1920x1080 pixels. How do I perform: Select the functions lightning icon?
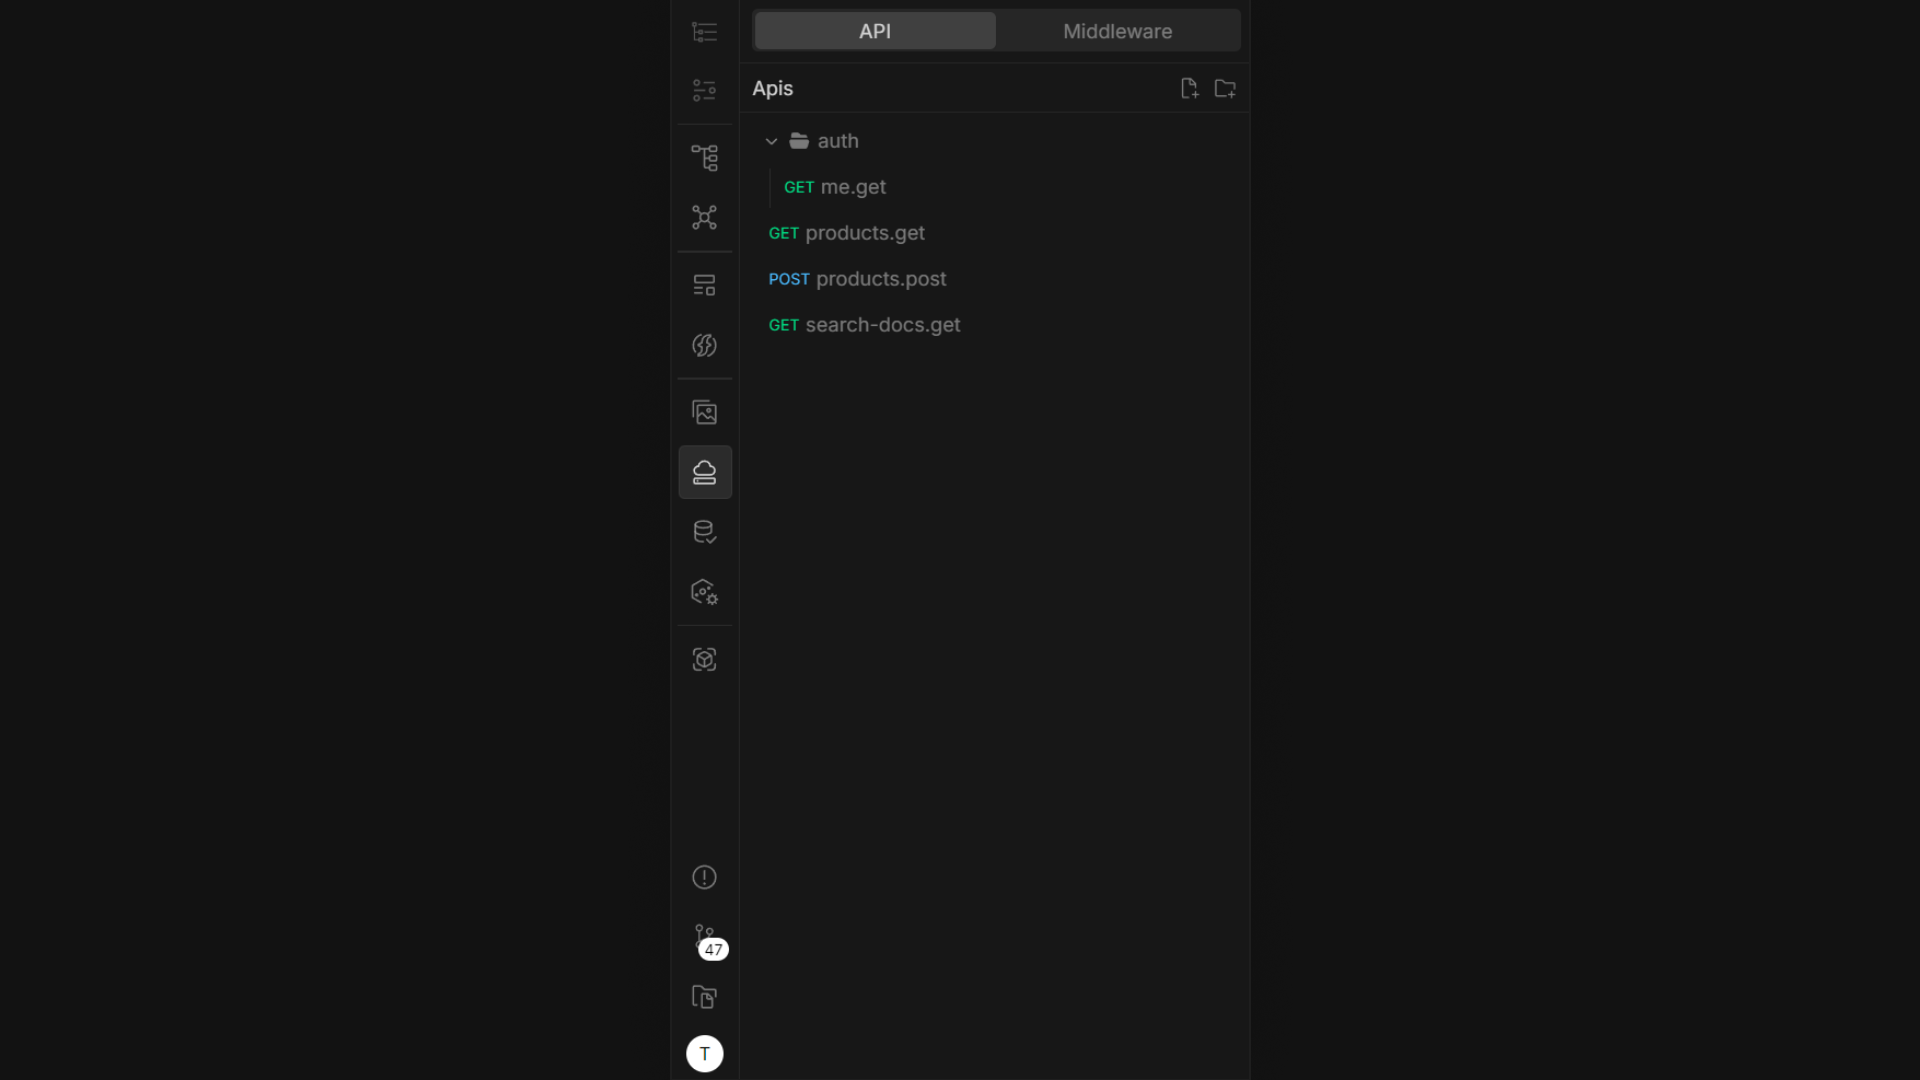click(705, 345)
